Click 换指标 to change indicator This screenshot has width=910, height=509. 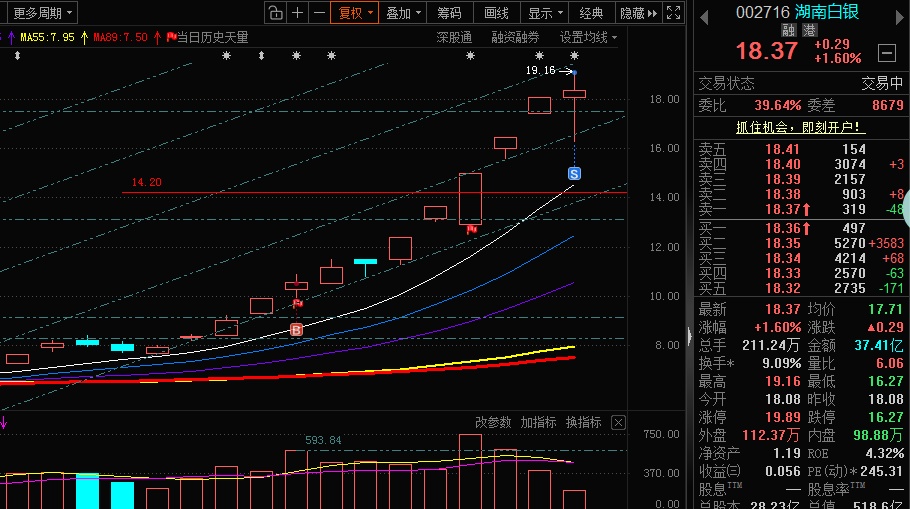pyautogui.click(x=583, y=423)
